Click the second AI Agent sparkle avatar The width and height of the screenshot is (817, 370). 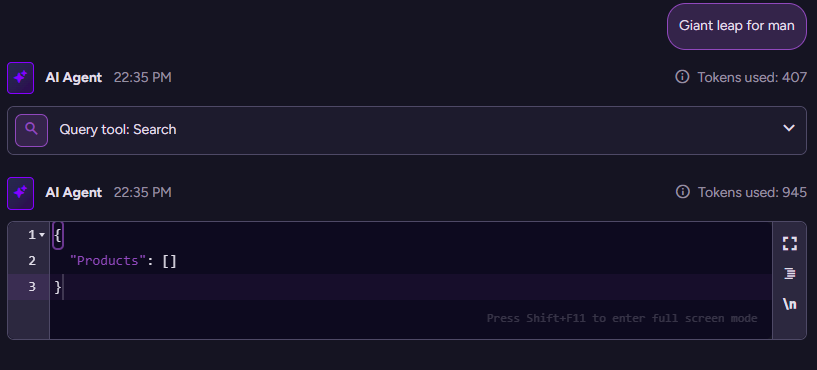click(x=20, y=193)
